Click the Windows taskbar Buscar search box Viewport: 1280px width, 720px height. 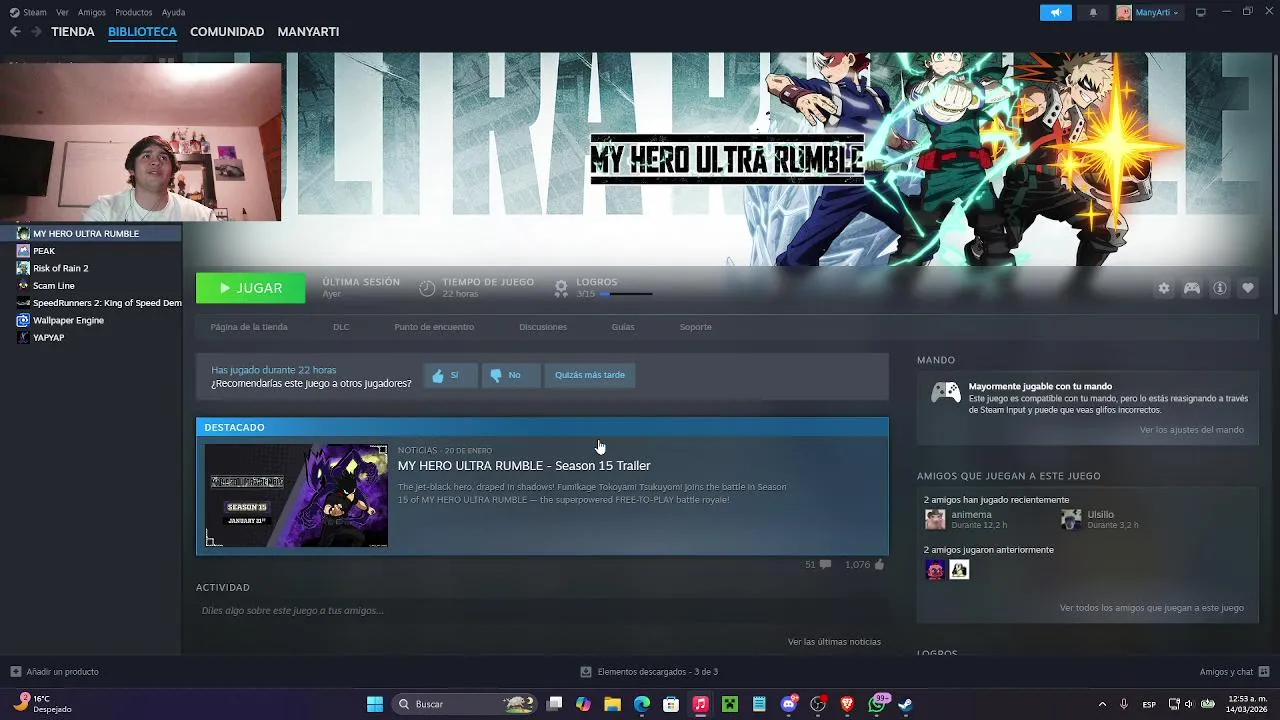click(464, 704)
